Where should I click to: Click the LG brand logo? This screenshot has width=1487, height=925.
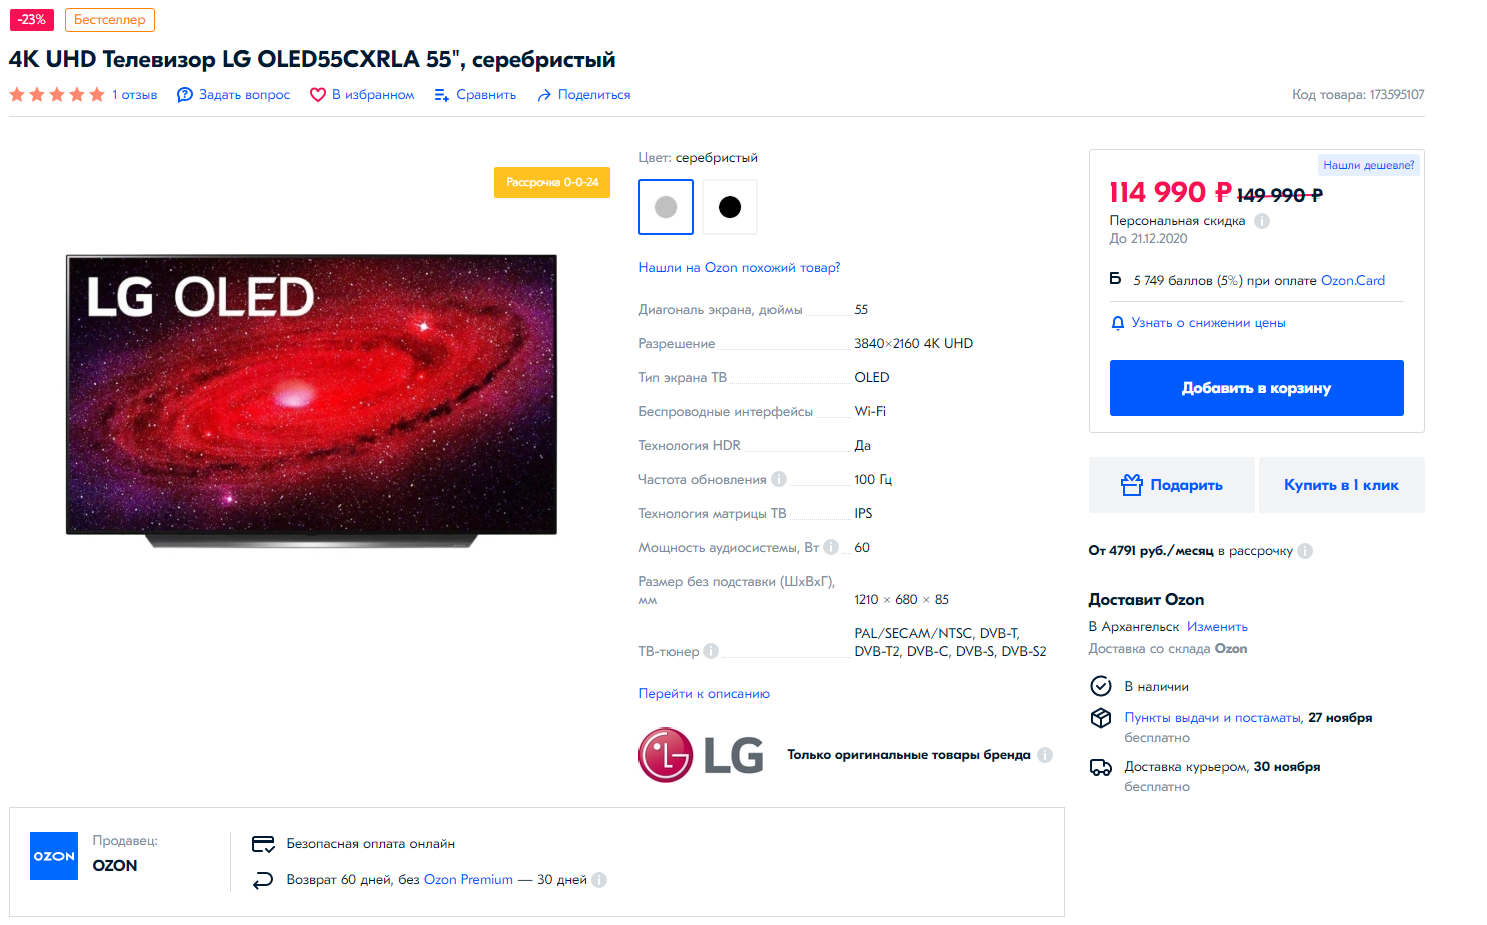(701, 755)
